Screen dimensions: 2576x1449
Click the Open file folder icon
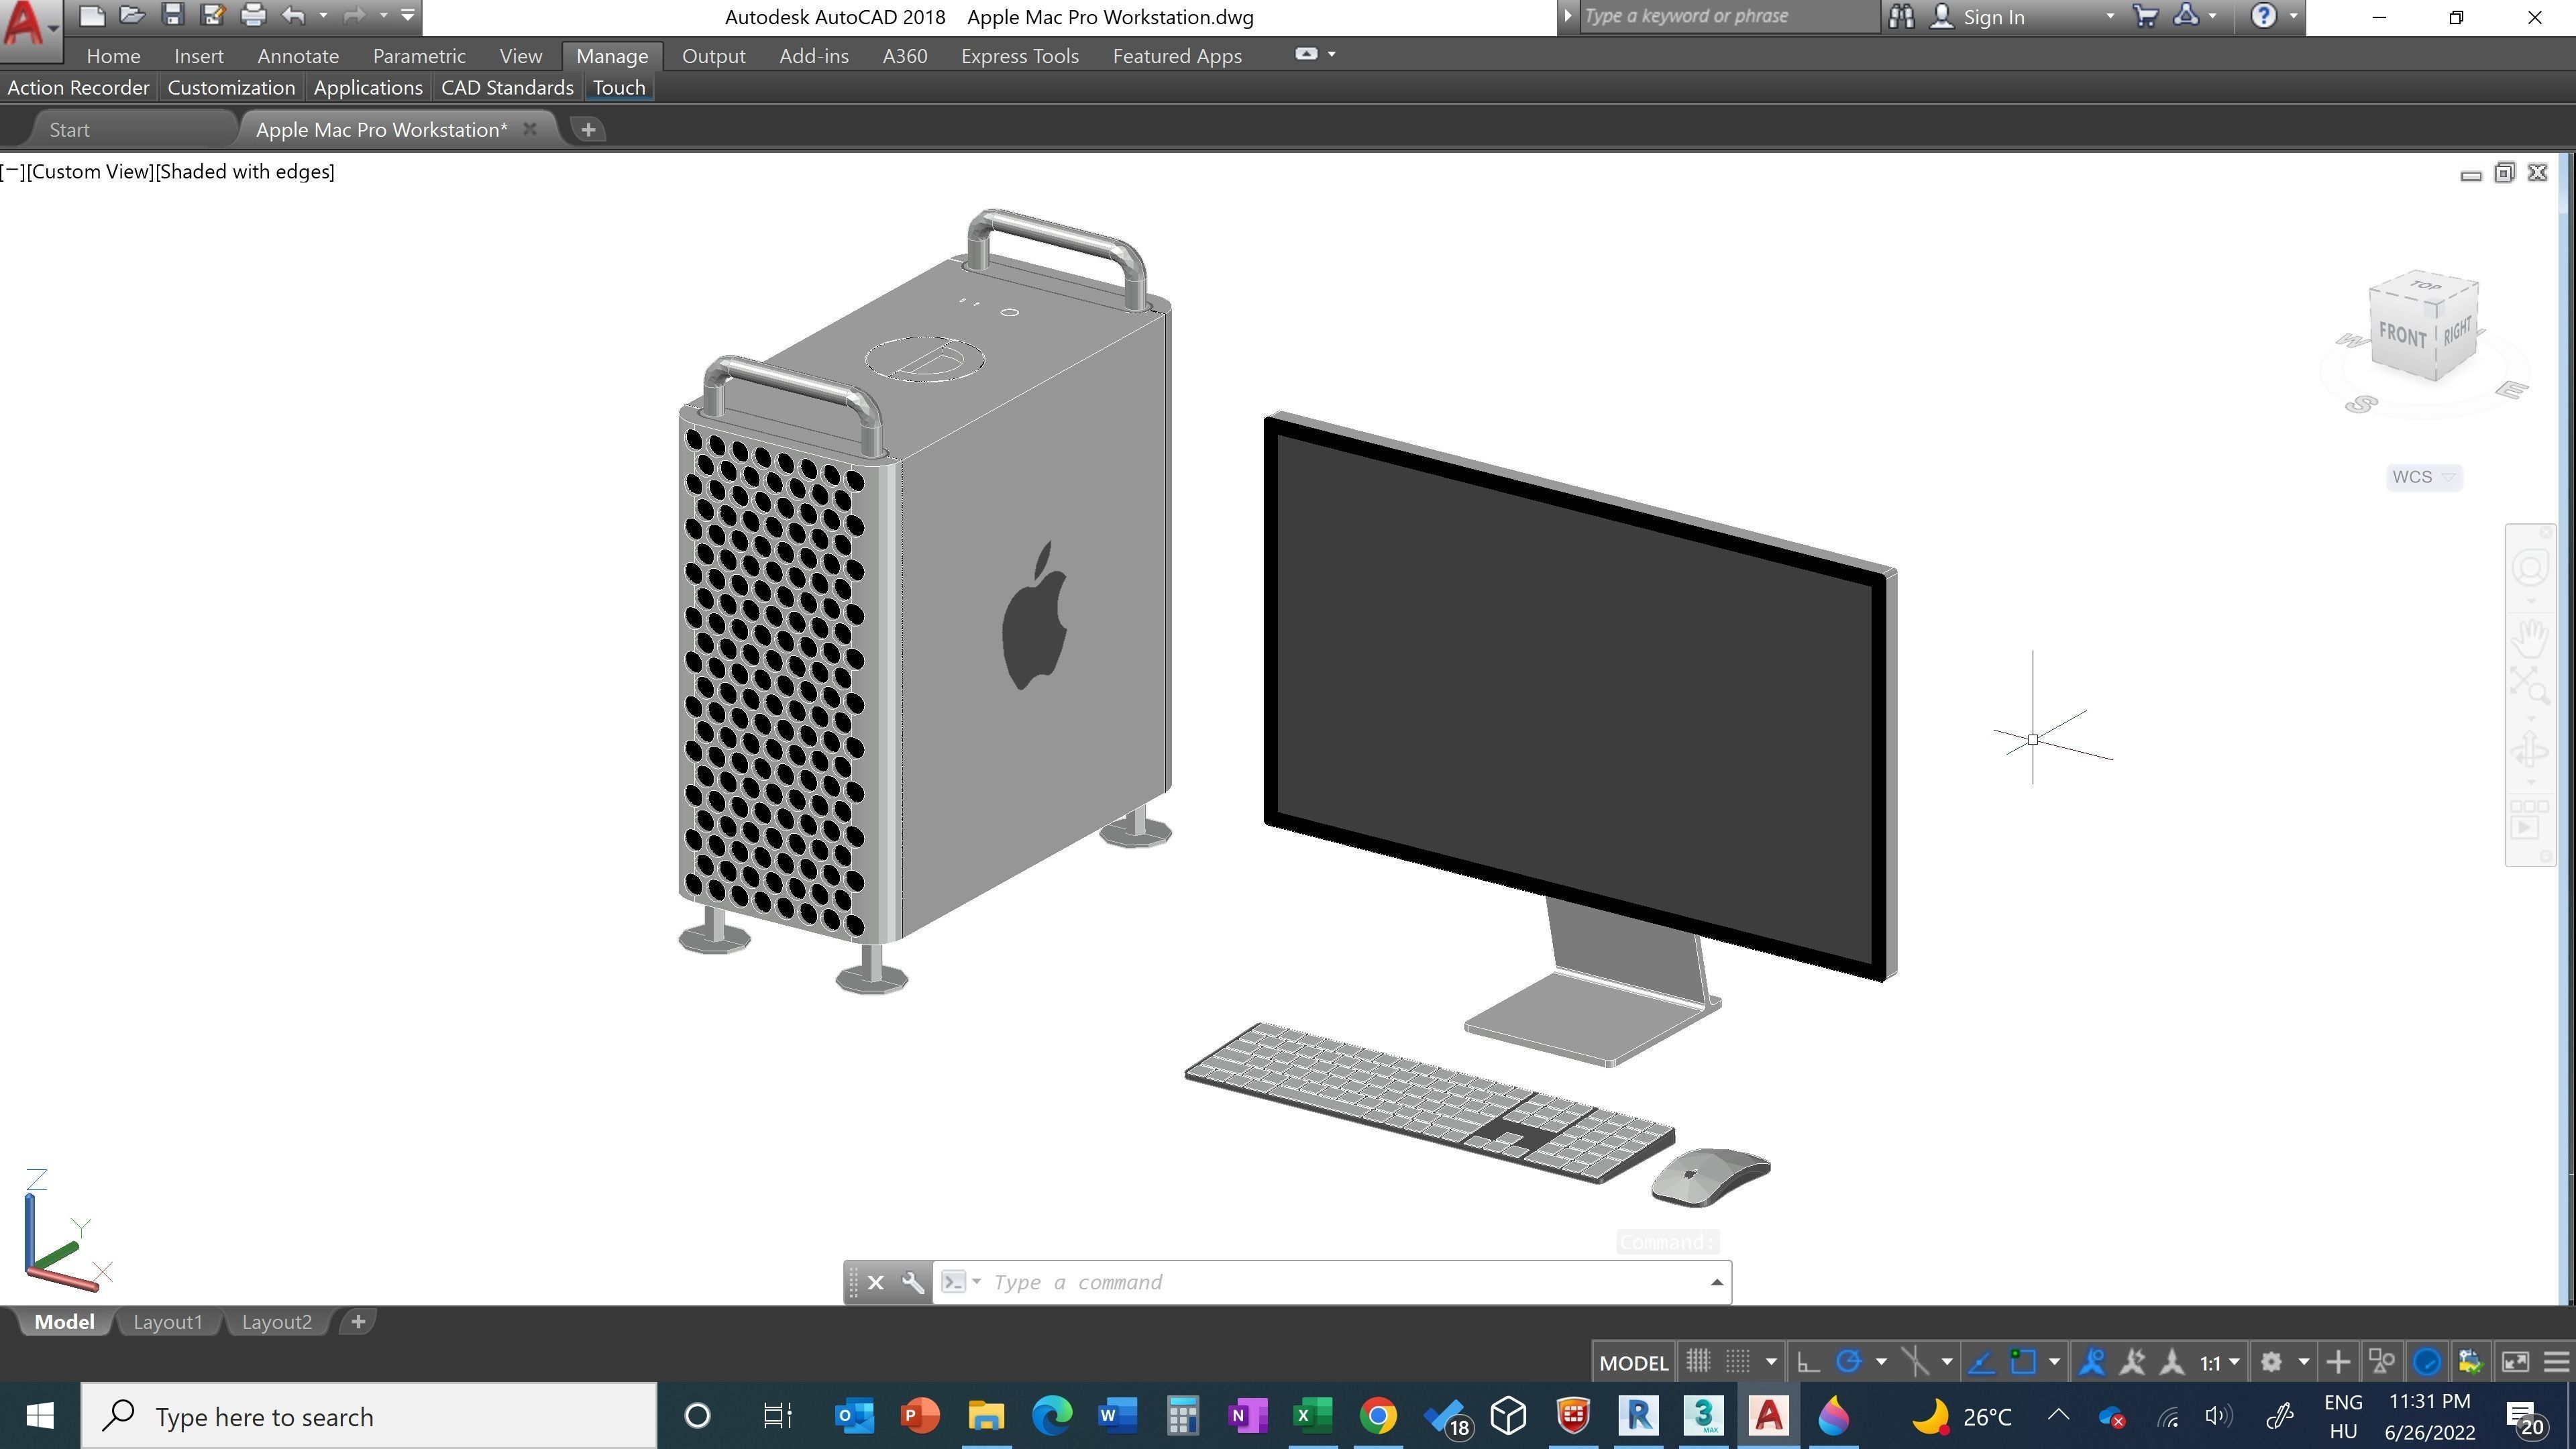pyautogui.click(x=132, y=16)
